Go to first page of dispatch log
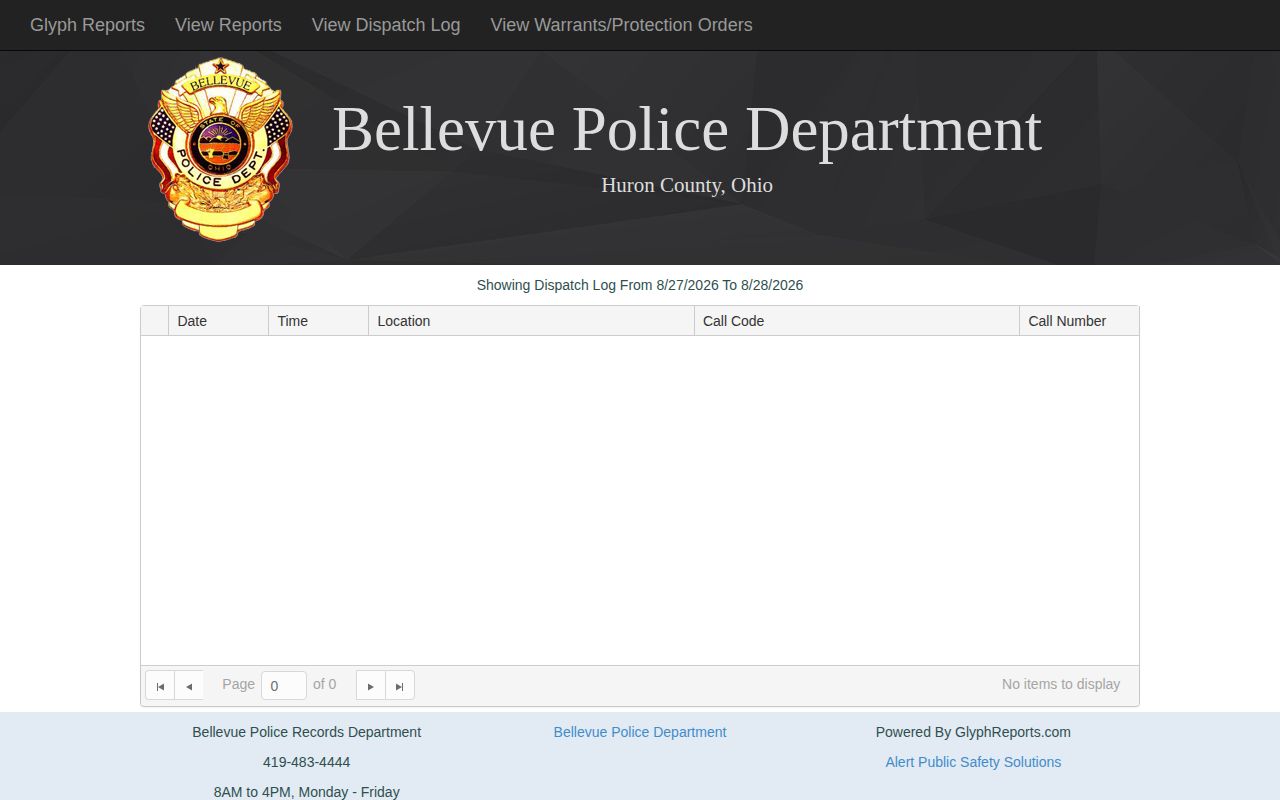 click(160, 685)
